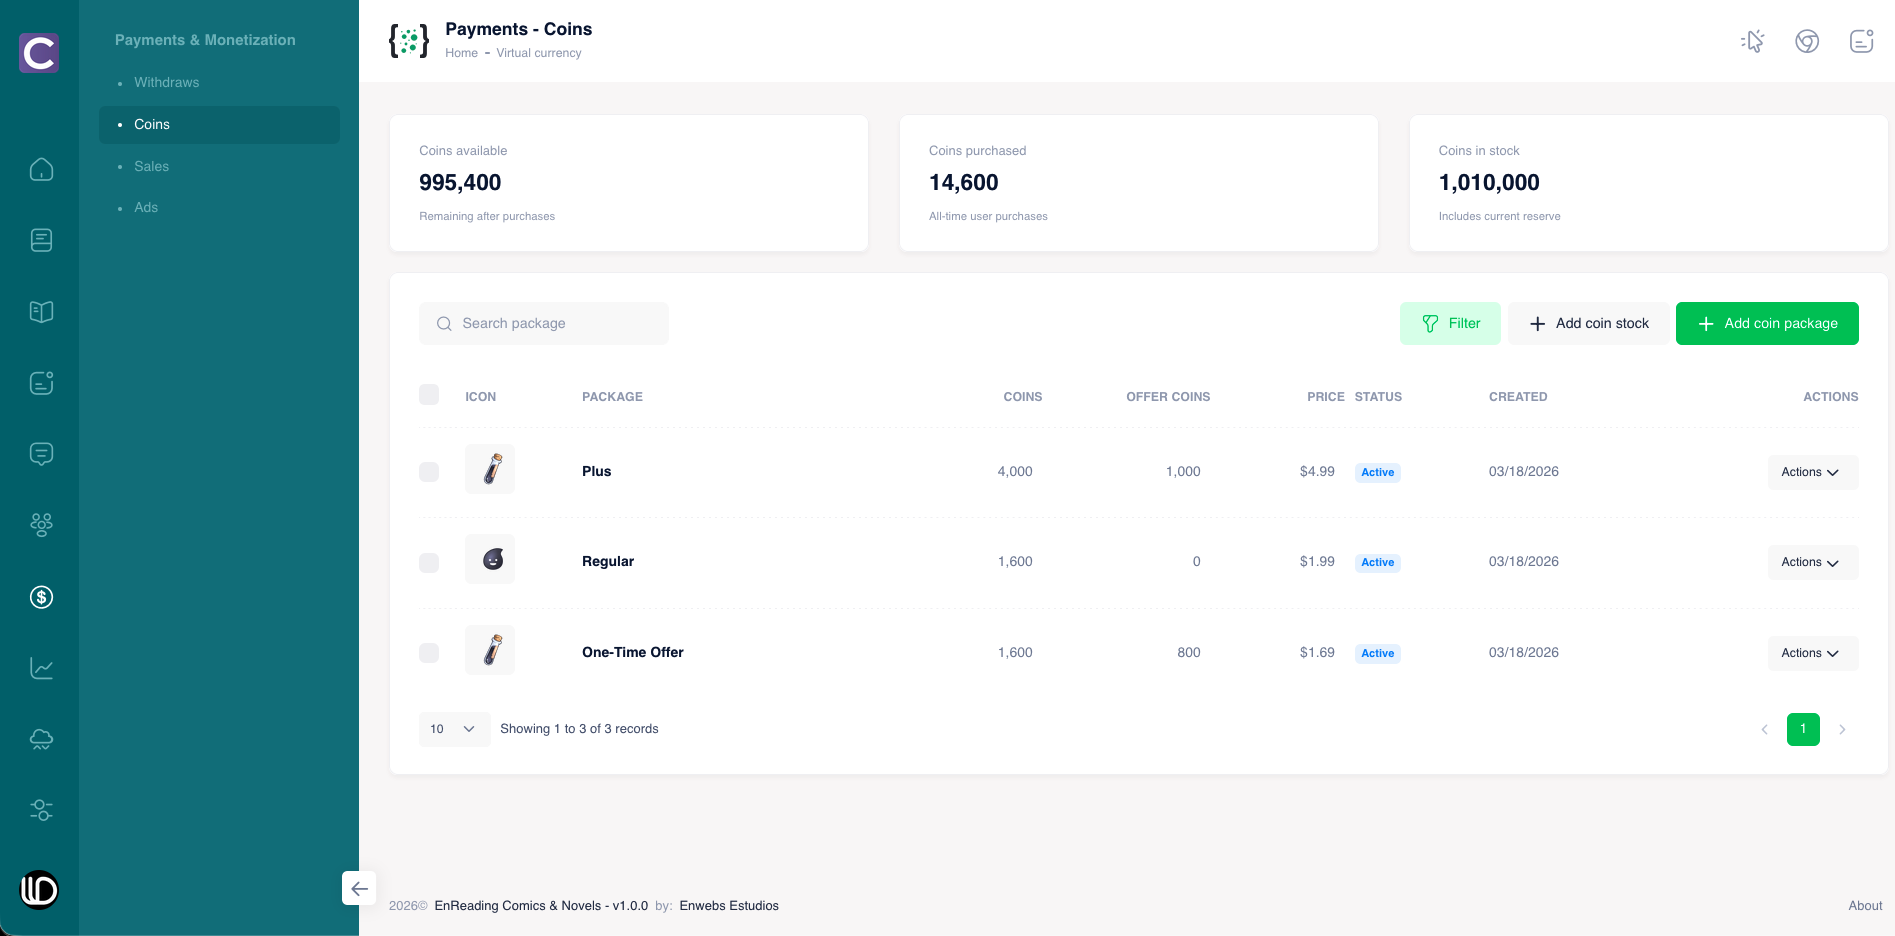Open the open-book library sidebar icon
The image size is (1895, 936).
coord(41,312)
